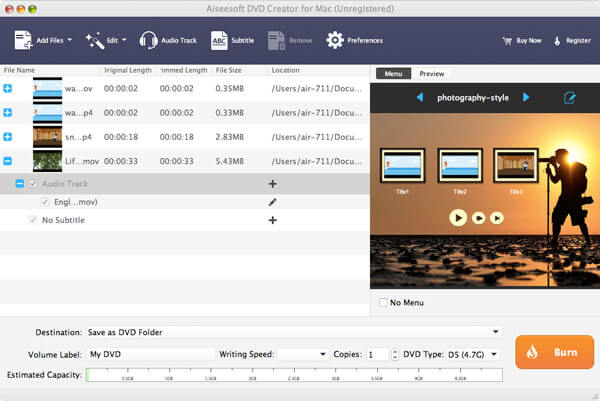Click the 2.83MB file size cell
This screenshot has height=401, width=600.
pyautogui.click(x=230, y=137)
